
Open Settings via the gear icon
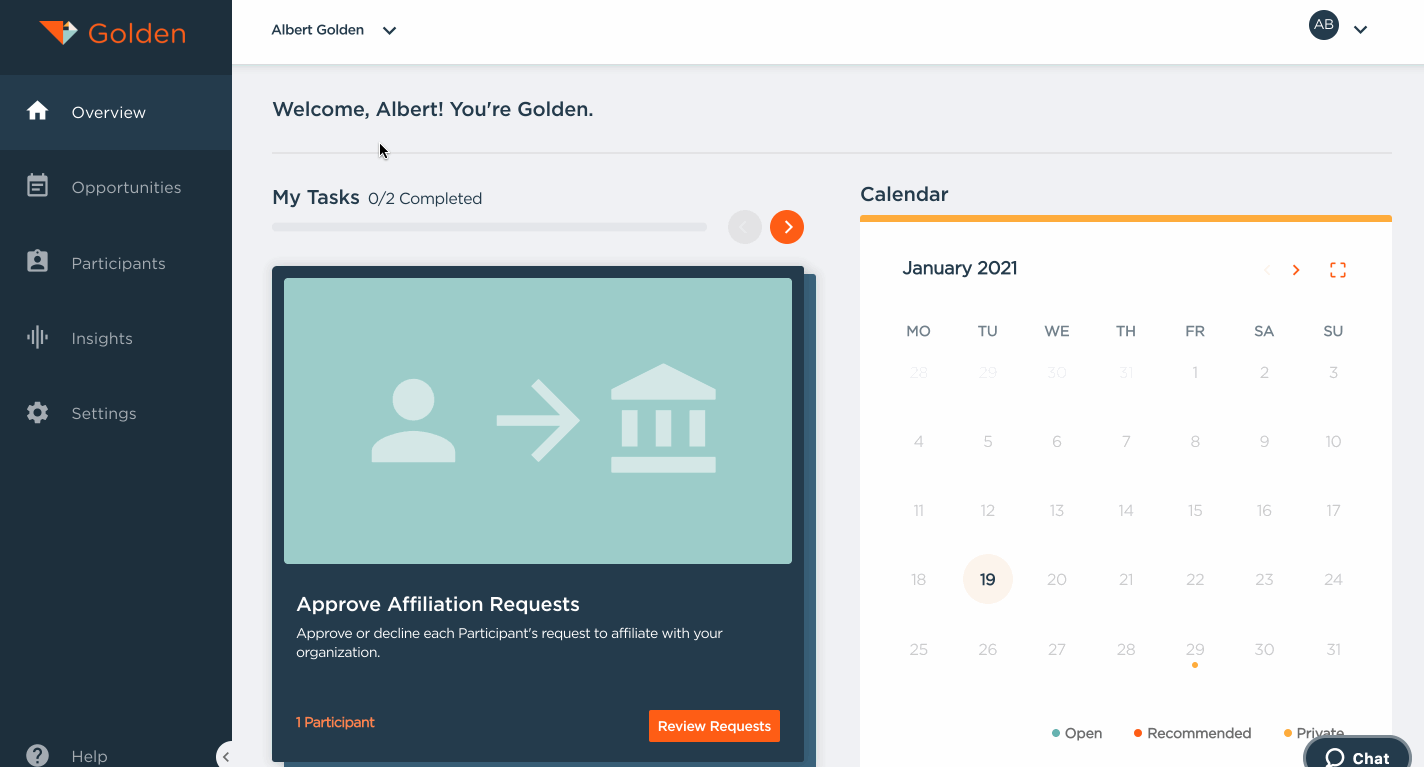tap(38, 413)
